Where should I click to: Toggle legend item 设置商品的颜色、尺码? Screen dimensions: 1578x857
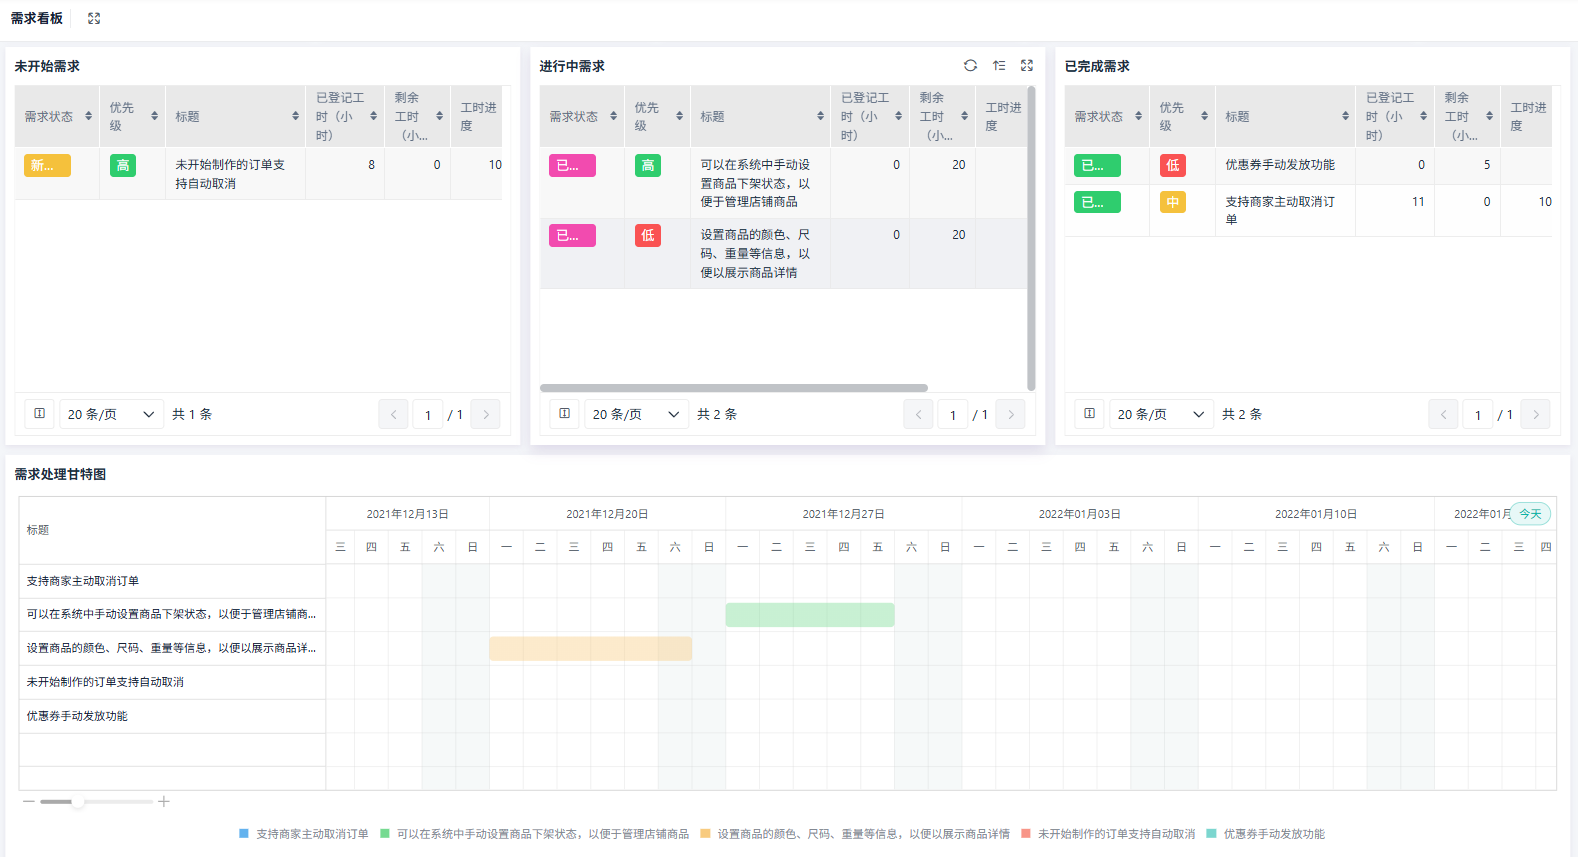(855, 834)
